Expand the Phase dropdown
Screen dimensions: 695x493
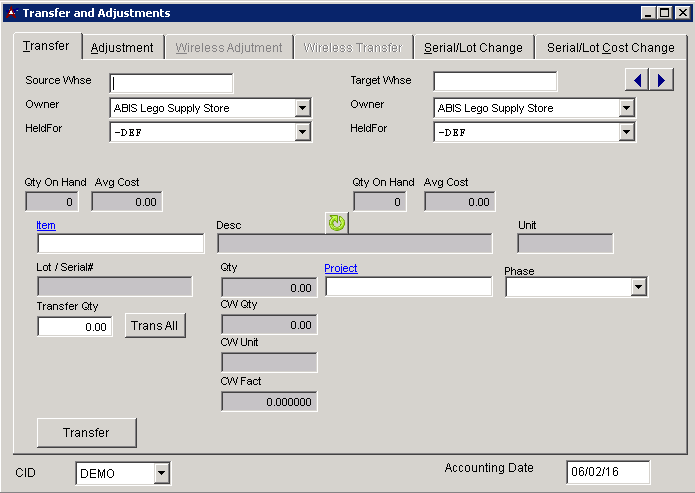[x=639, y=288]
